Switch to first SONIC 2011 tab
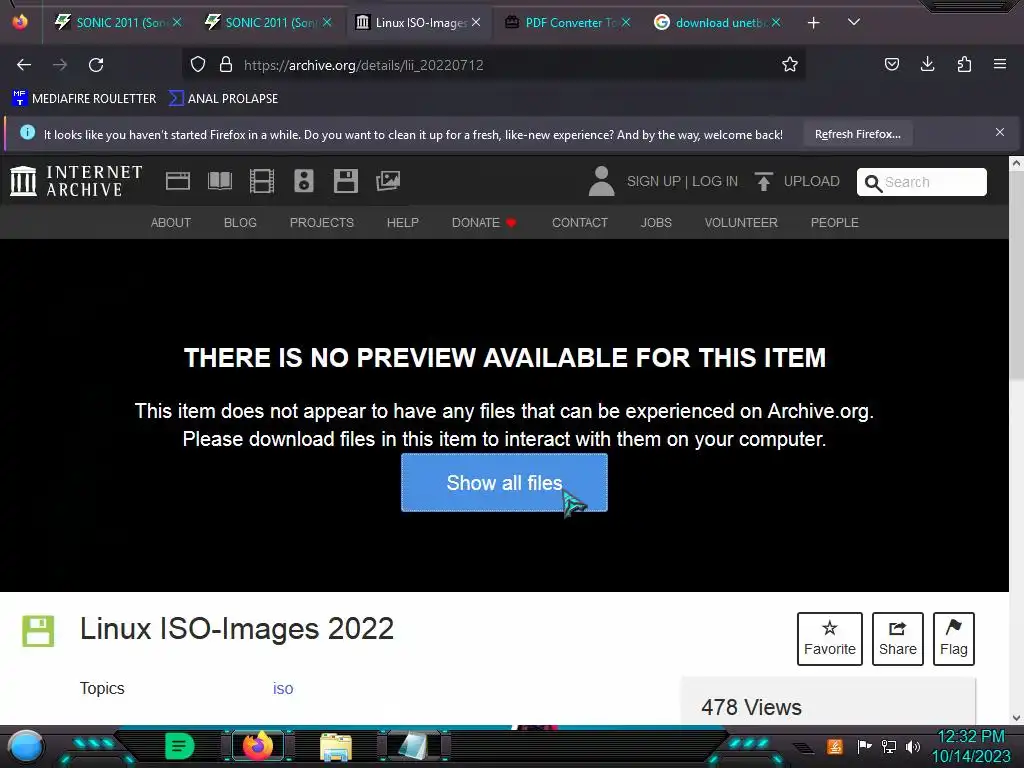 (118, 23)
